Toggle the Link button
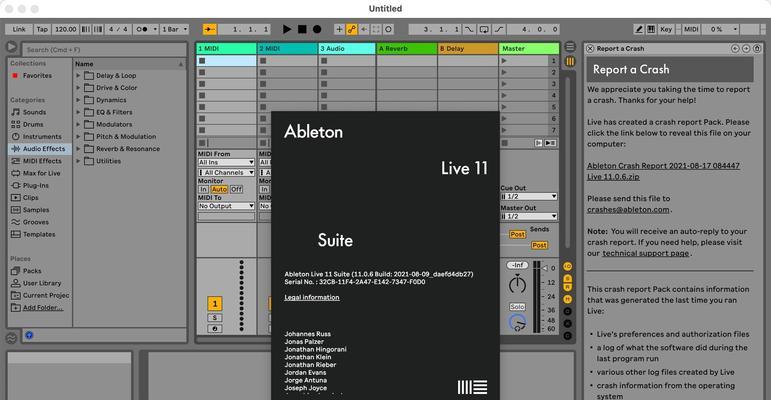 pos(19,30)
